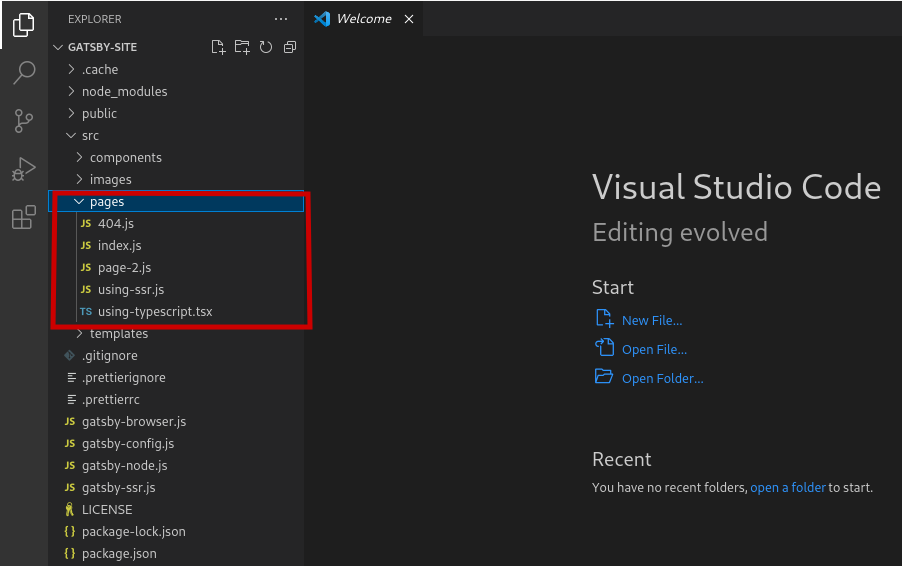Screen dimensions: 902x566
Task: Open the Search view in activity bar
Action: [x=24, y=73]
